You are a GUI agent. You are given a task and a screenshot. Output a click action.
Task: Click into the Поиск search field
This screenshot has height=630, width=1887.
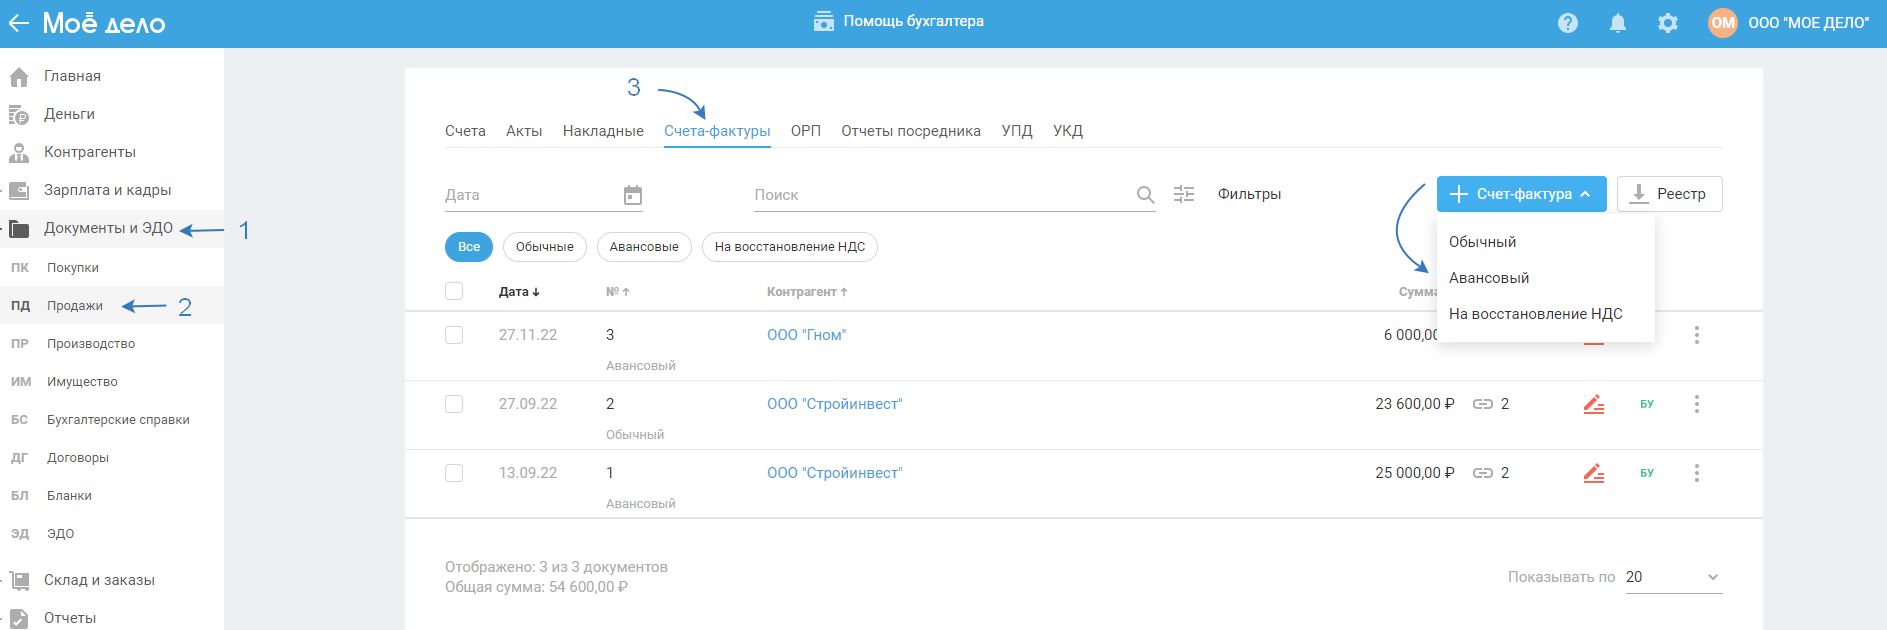point(940,195)
